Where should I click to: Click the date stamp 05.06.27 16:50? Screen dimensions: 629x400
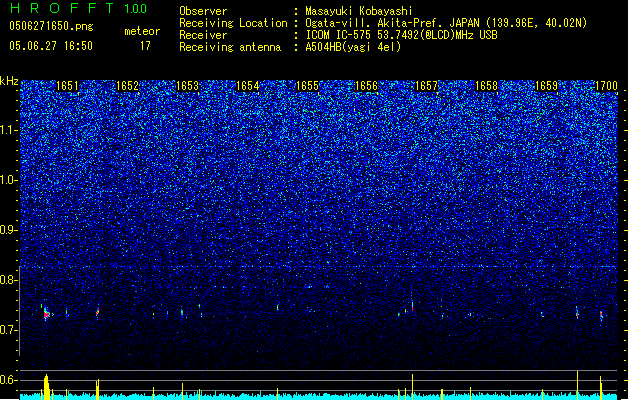click(51, 46)
